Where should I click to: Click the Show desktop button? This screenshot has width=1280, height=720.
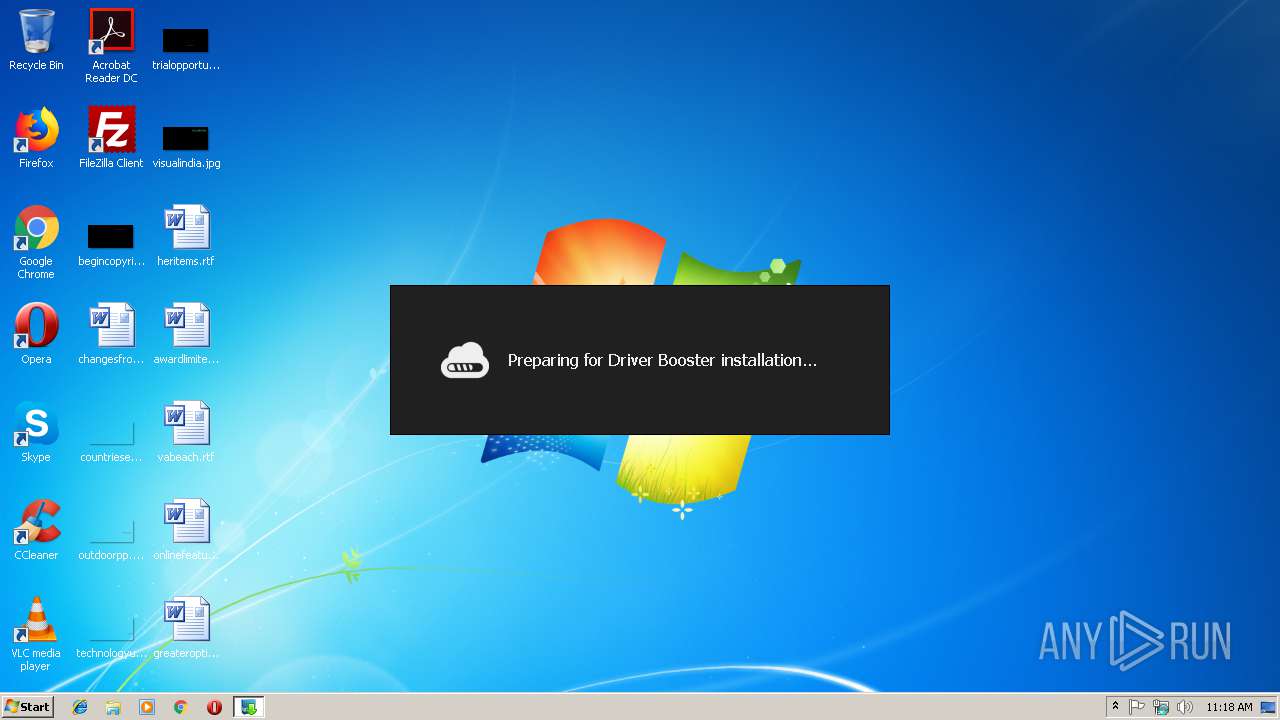tap(1270, 707)
